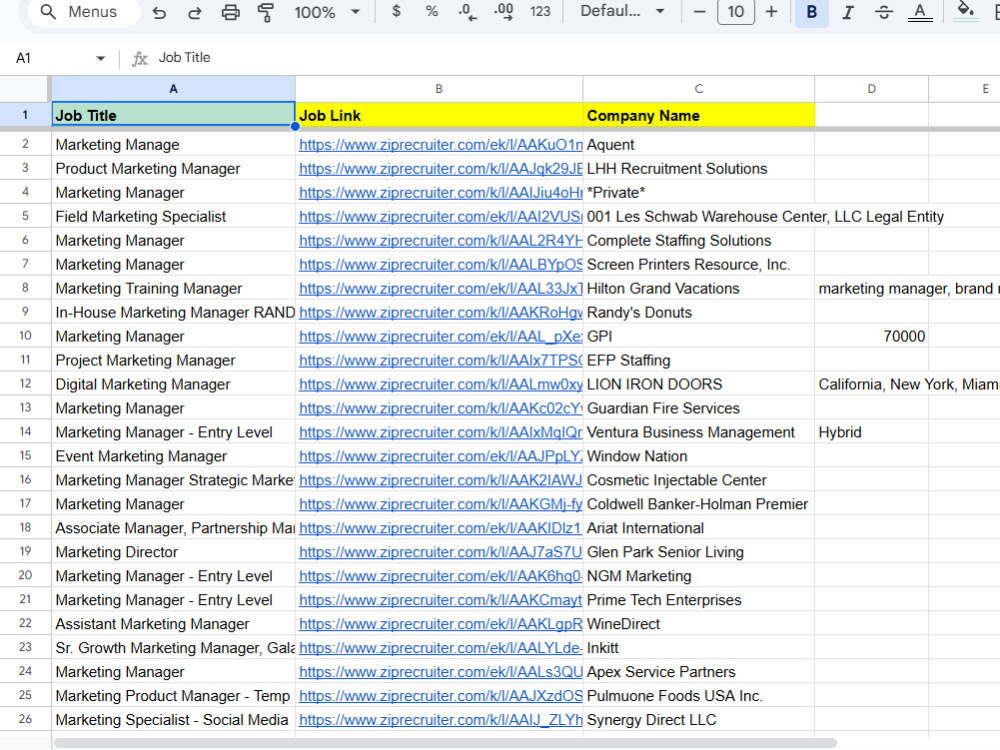
Task: Select column C header
Action: point(699,89)
